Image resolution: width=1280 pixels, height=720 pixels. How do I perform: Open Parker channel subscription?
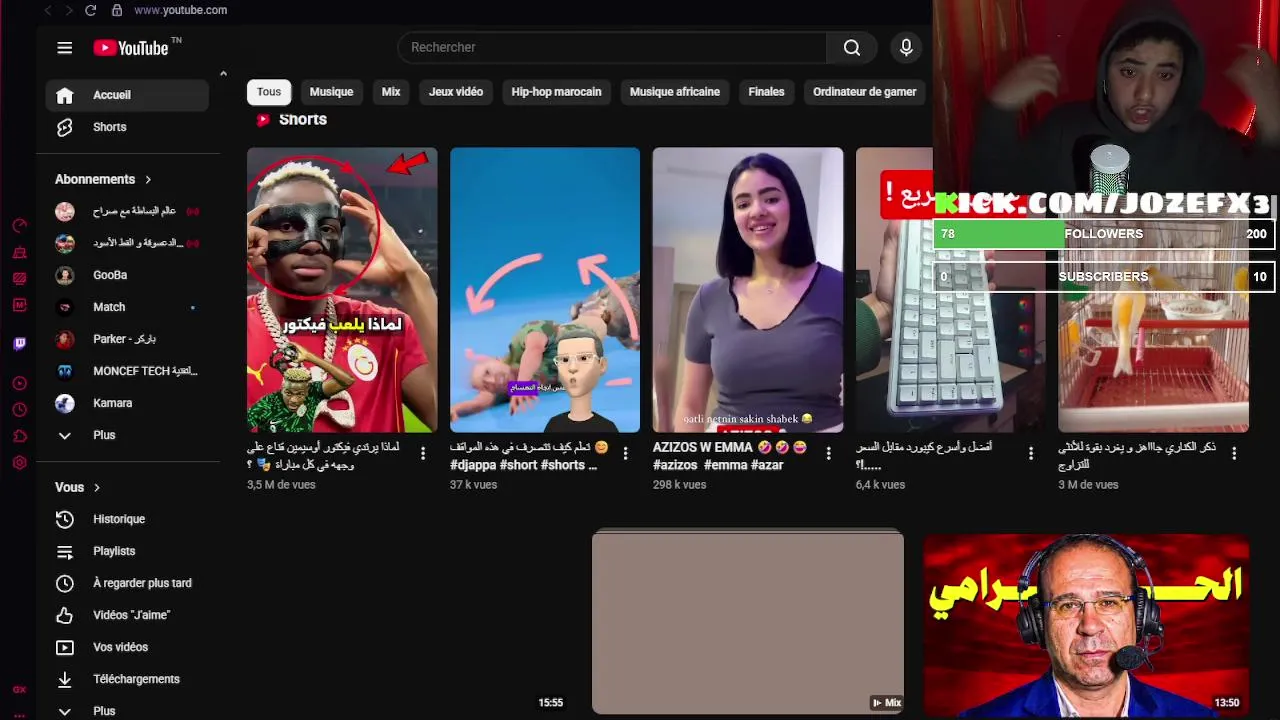click(x=127, y=339)
